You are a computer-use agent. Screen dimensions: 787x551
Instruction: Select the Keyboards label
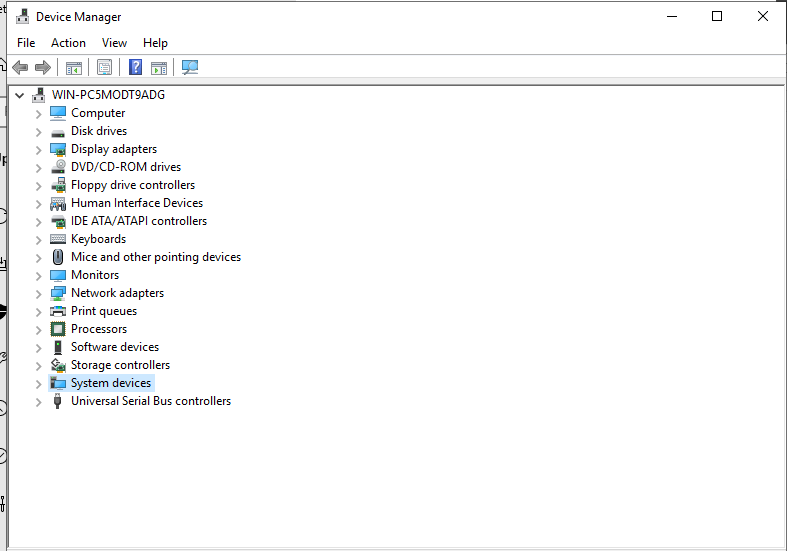coord(98,239)
